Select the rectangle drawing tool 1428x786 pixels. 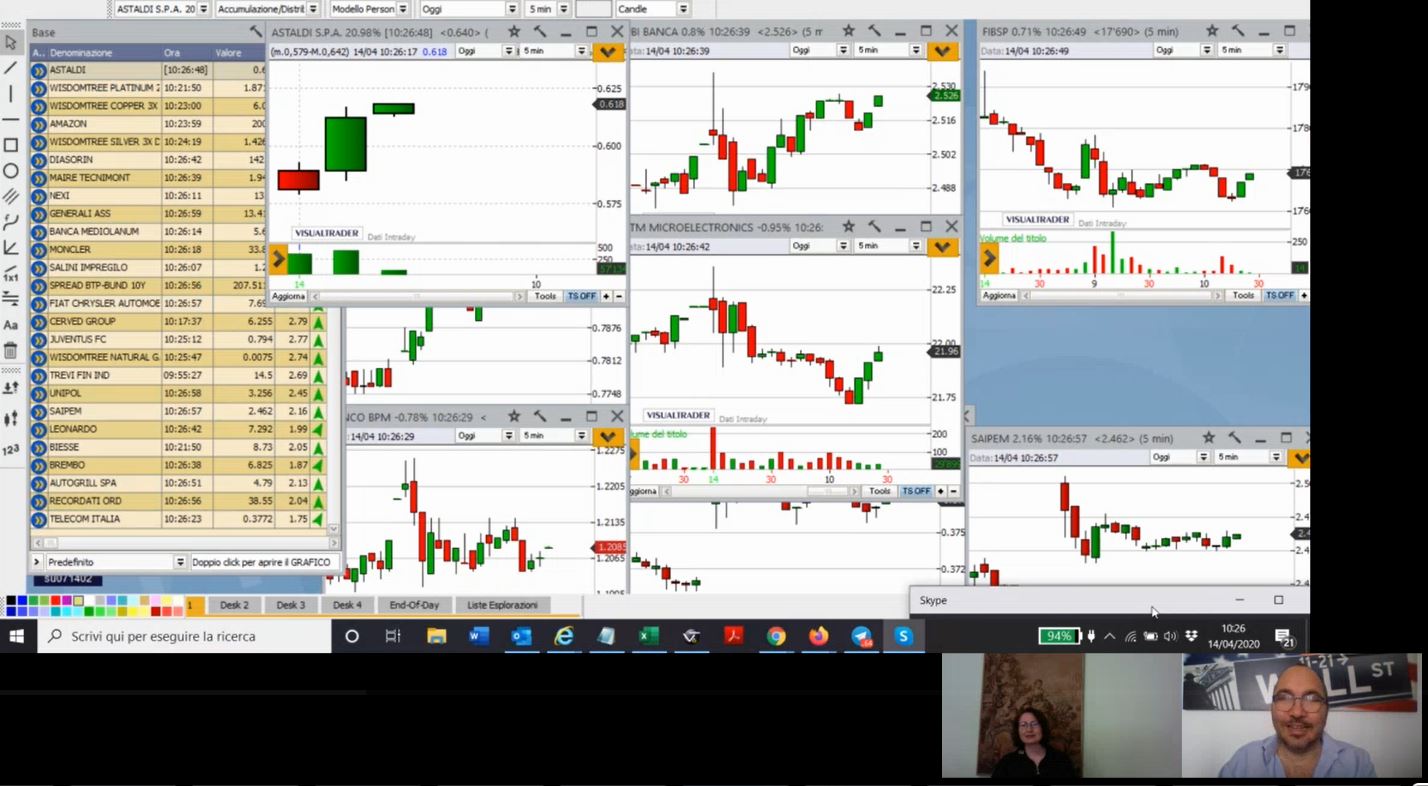tap(11, 145)
